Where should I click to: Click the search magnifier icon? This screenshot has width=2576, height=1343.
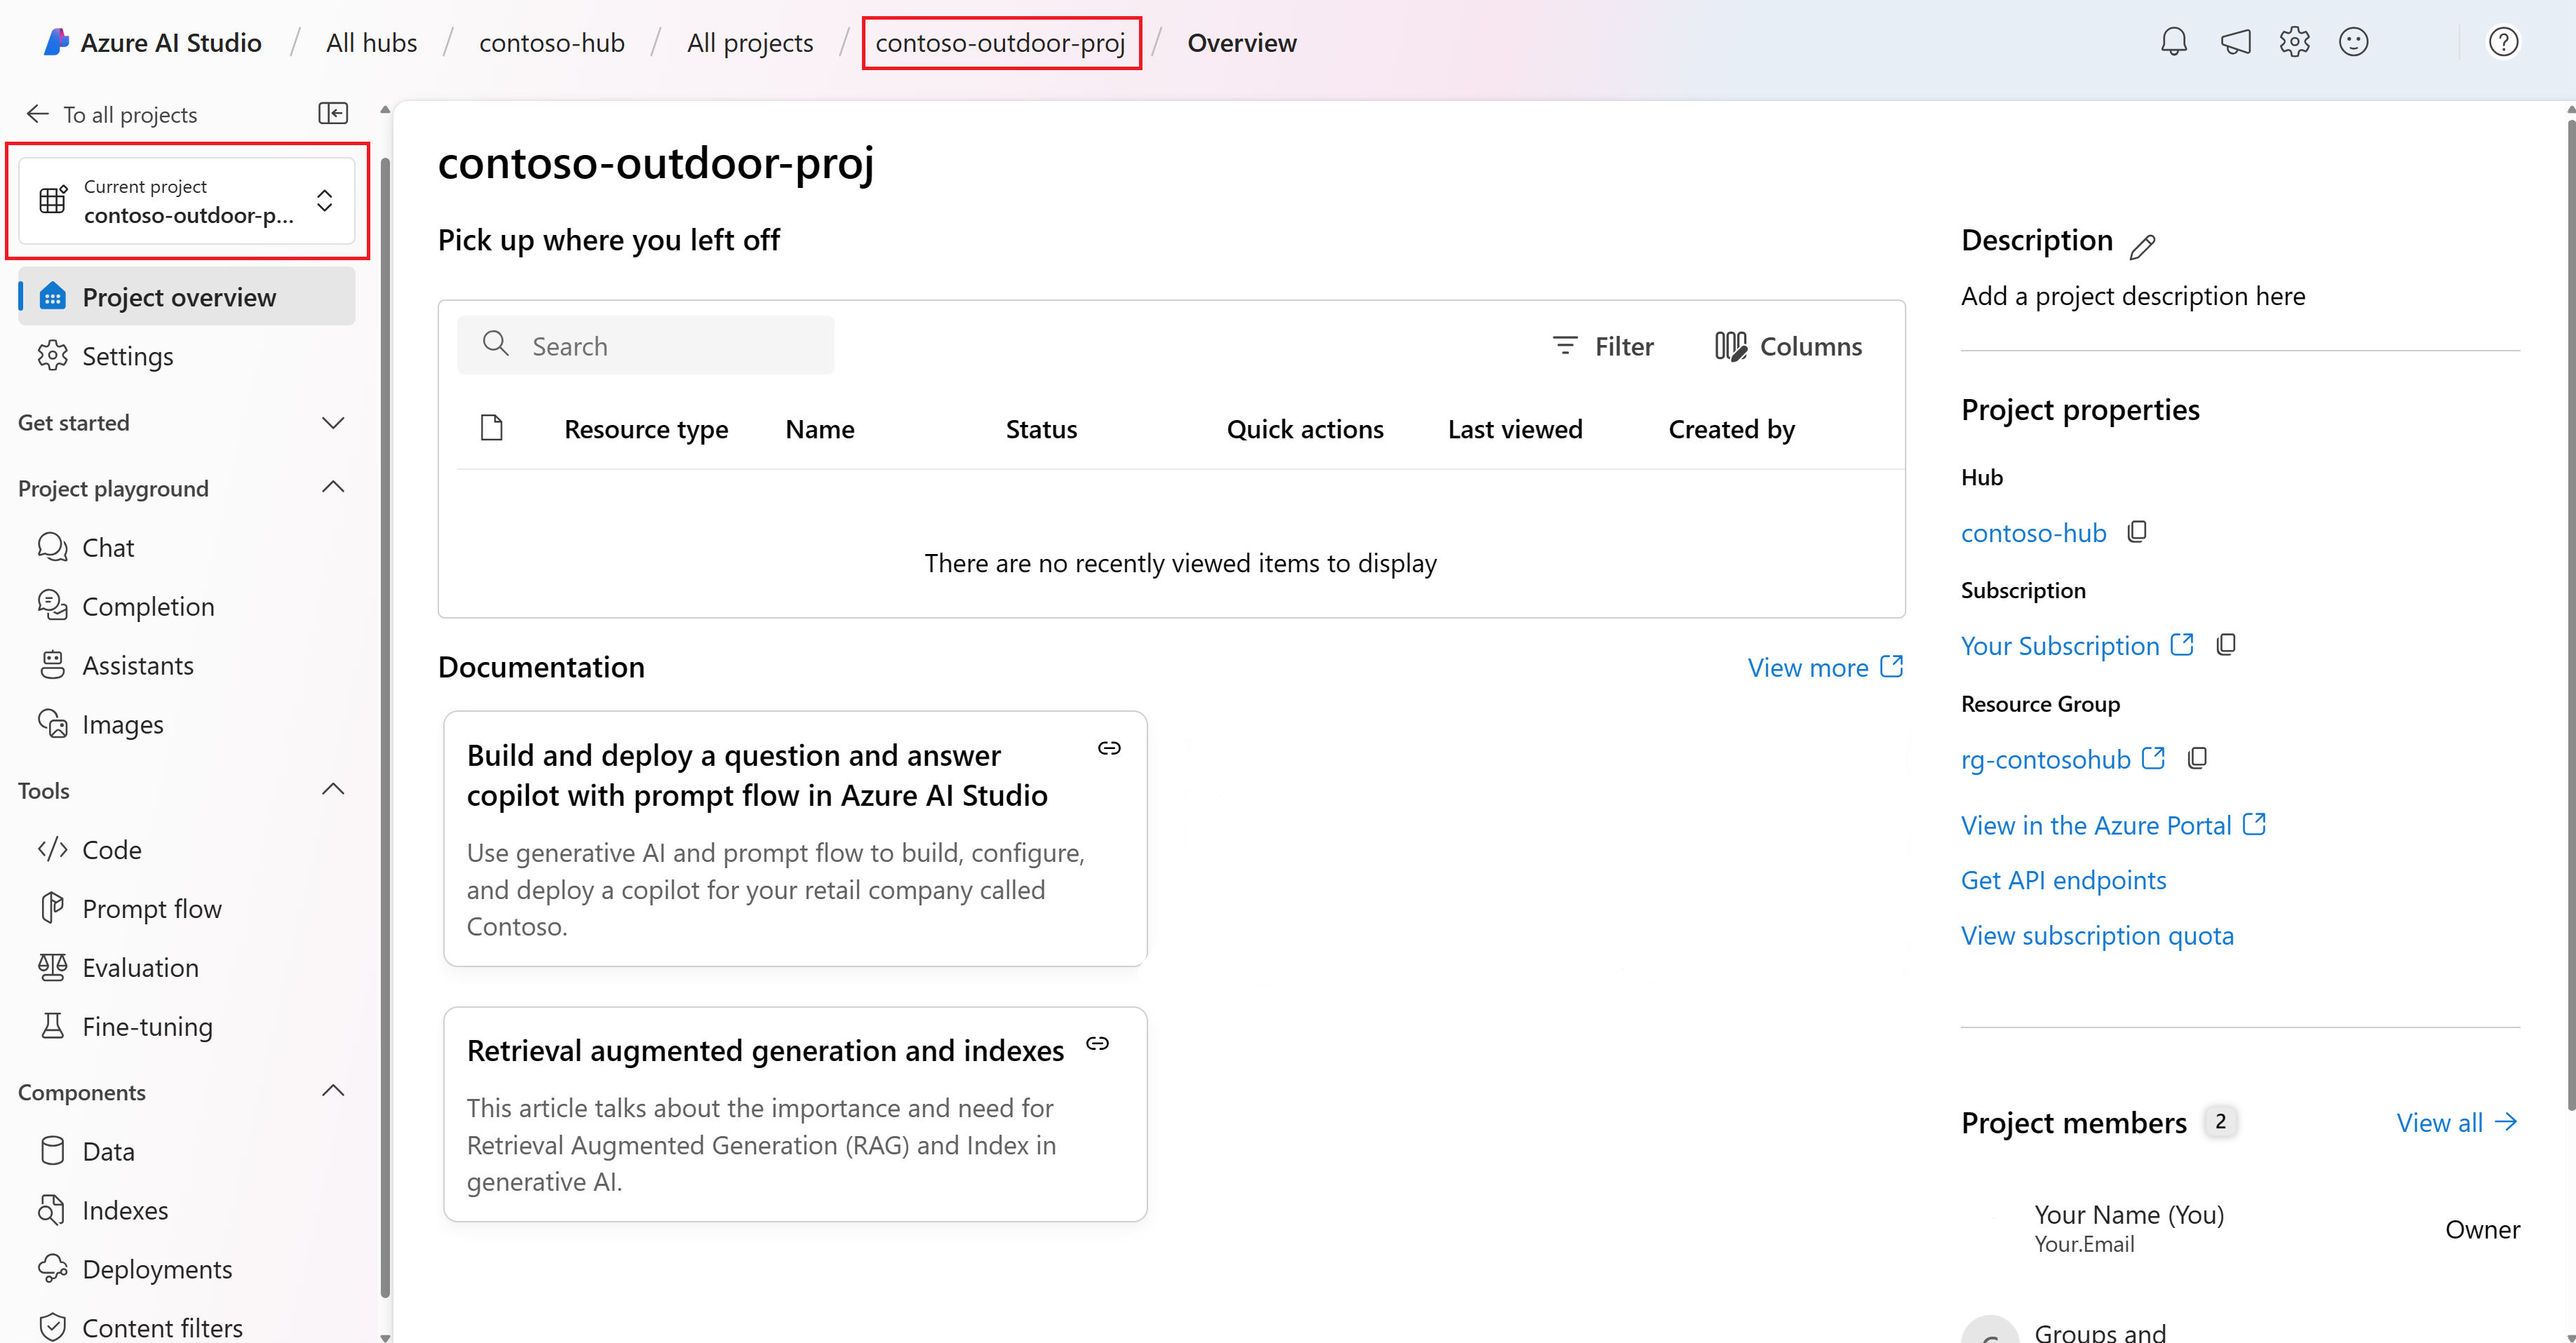495,345
